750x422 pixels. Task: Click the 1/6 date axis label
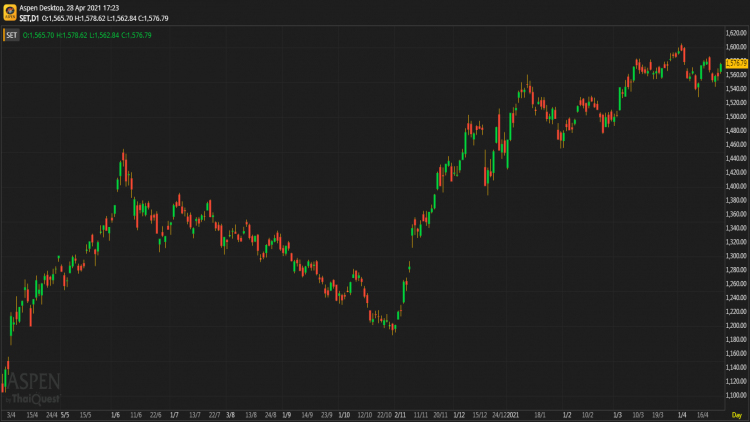pyautogui.click(x=115, y=415)
